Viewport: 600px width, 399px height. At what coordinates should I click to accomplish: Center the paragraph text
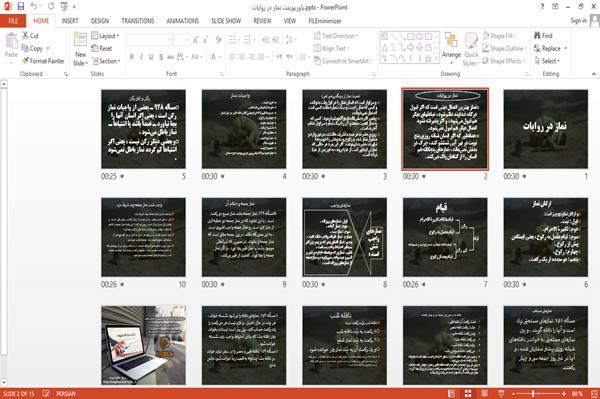tap(242, 57)
